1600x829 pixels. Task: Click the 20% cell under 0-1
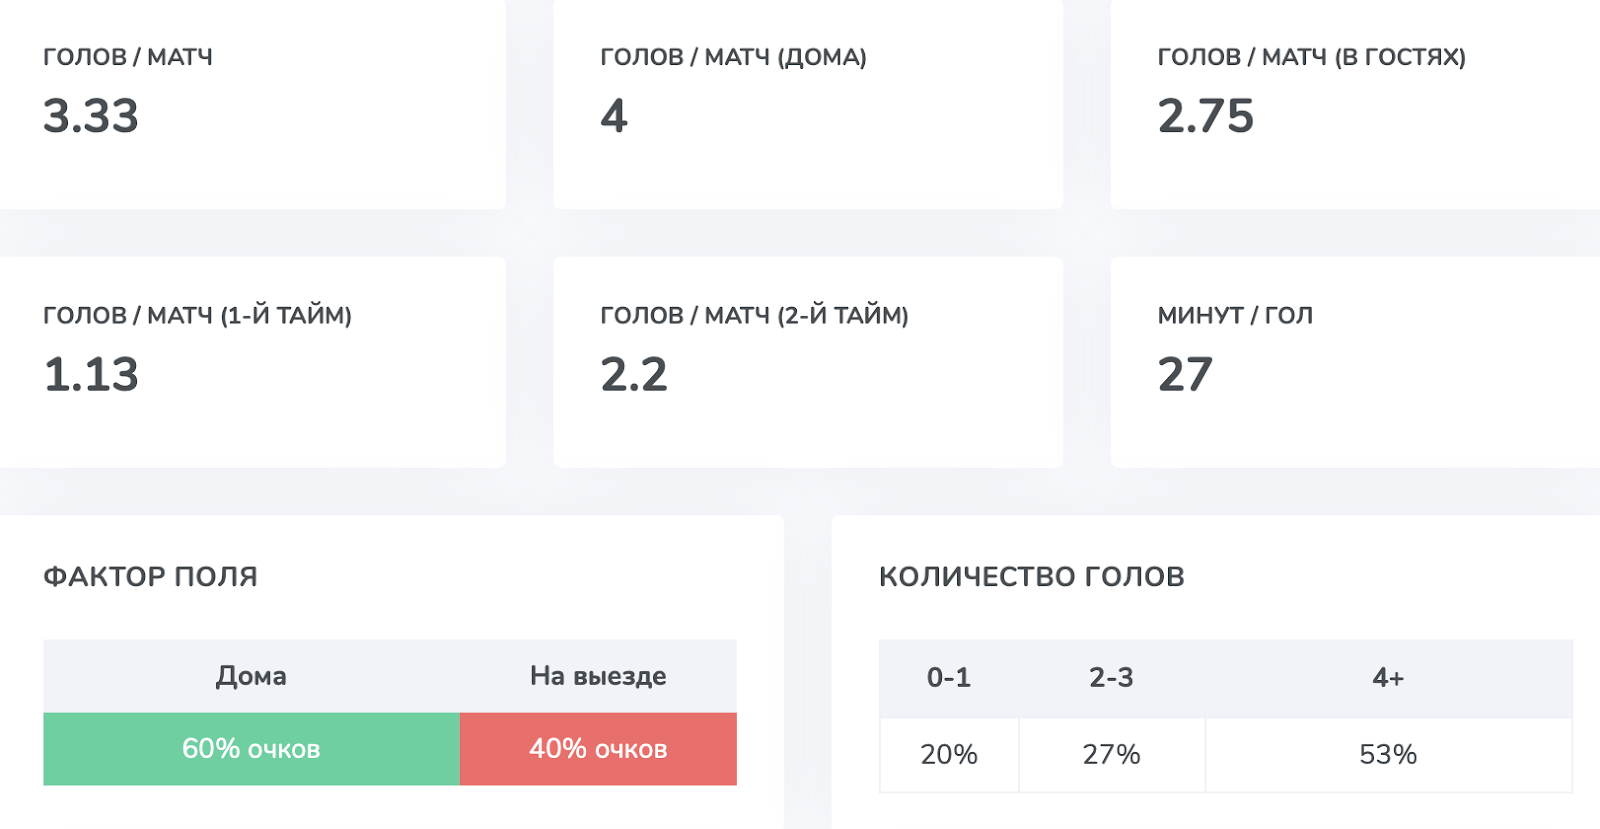pos(949,755)
